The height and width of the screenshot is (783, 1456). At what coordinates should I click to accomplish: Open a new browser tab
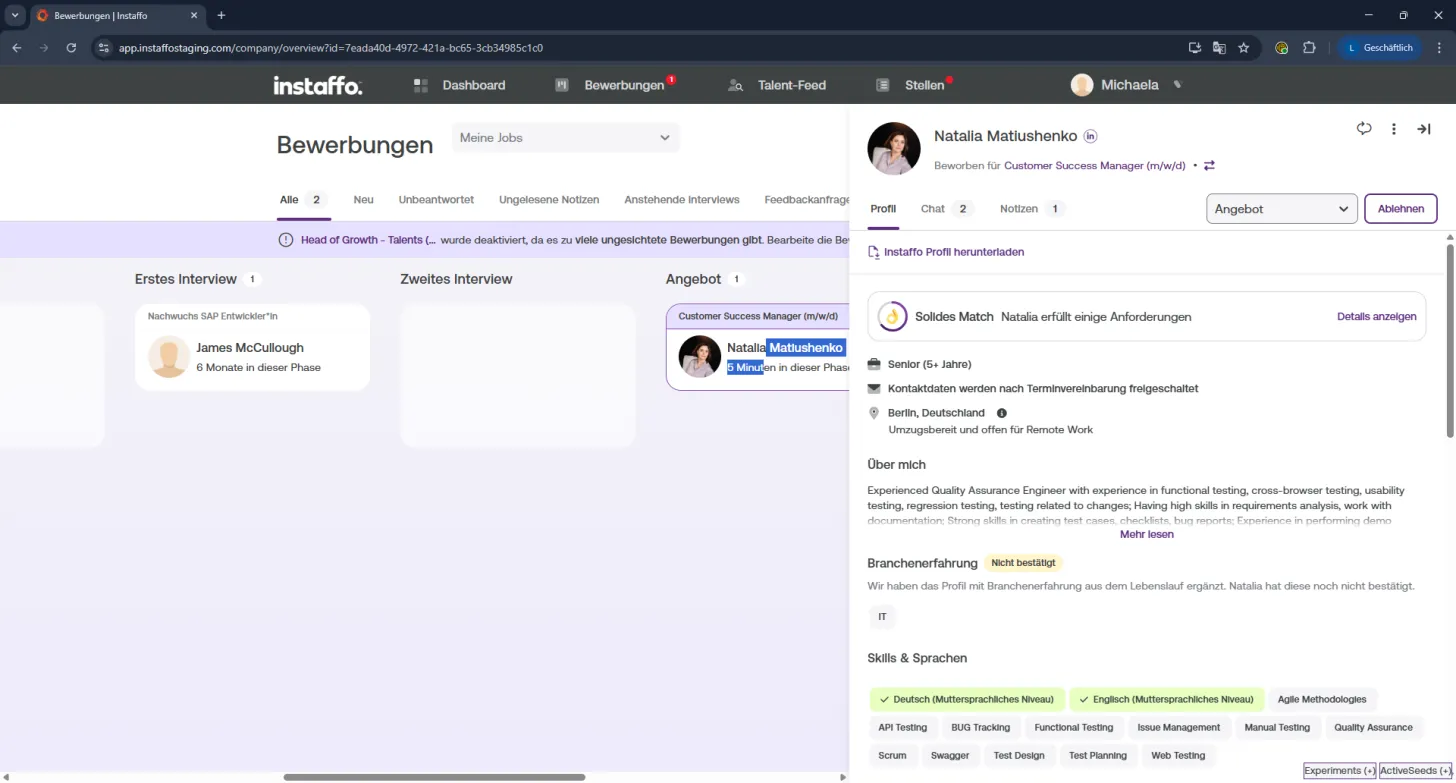tap(221, 15)
